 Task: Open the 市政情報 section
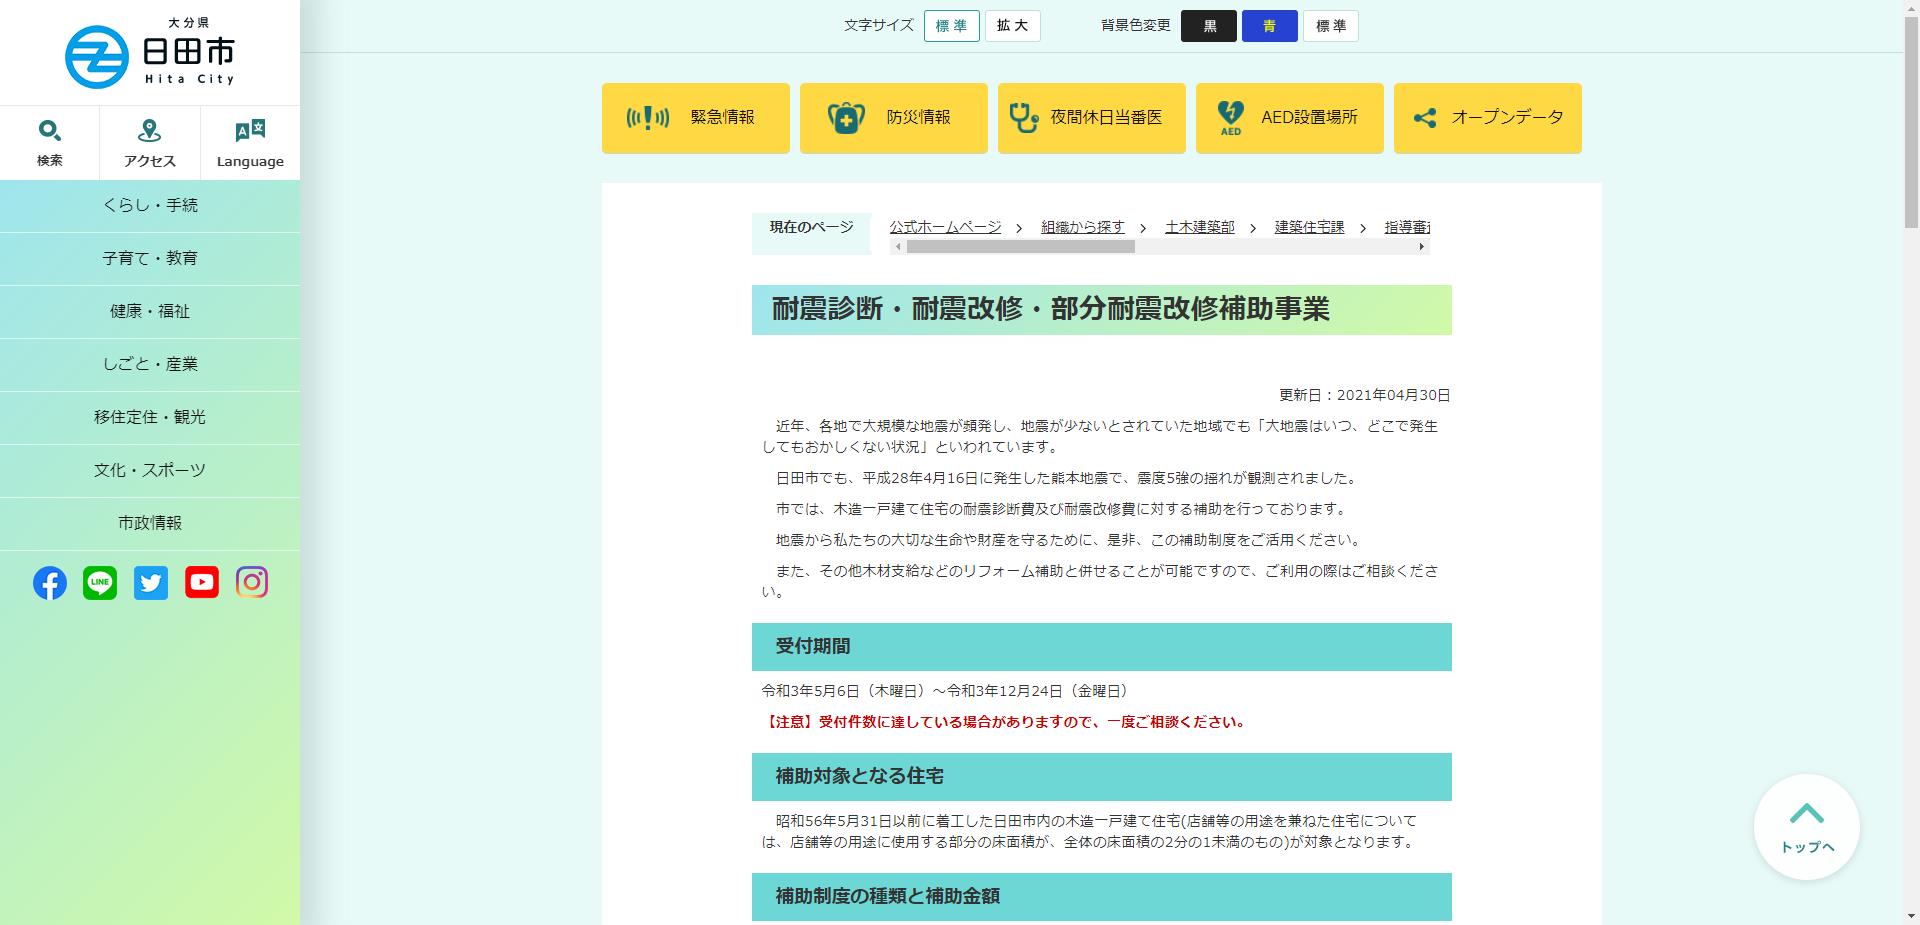pyautogui.click(x=150, y=523)
